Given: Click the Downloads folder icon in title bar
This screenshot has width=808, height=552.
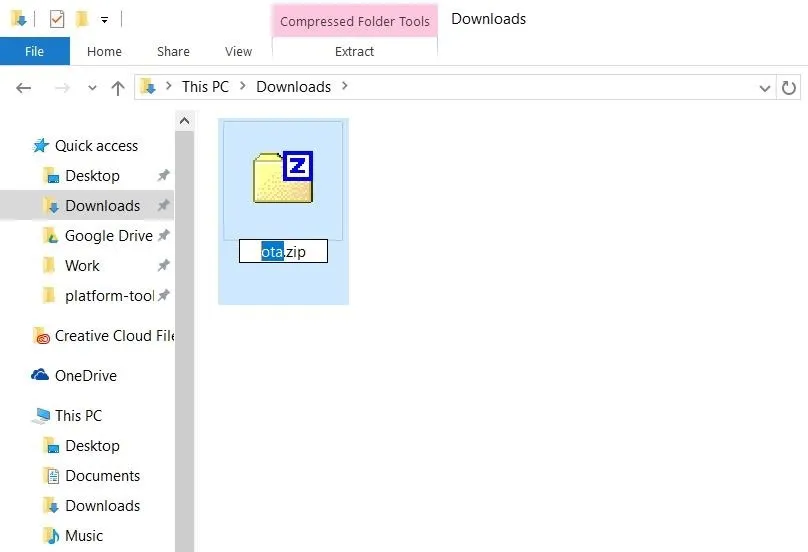Looking at the screenshot, I should 19,20.
